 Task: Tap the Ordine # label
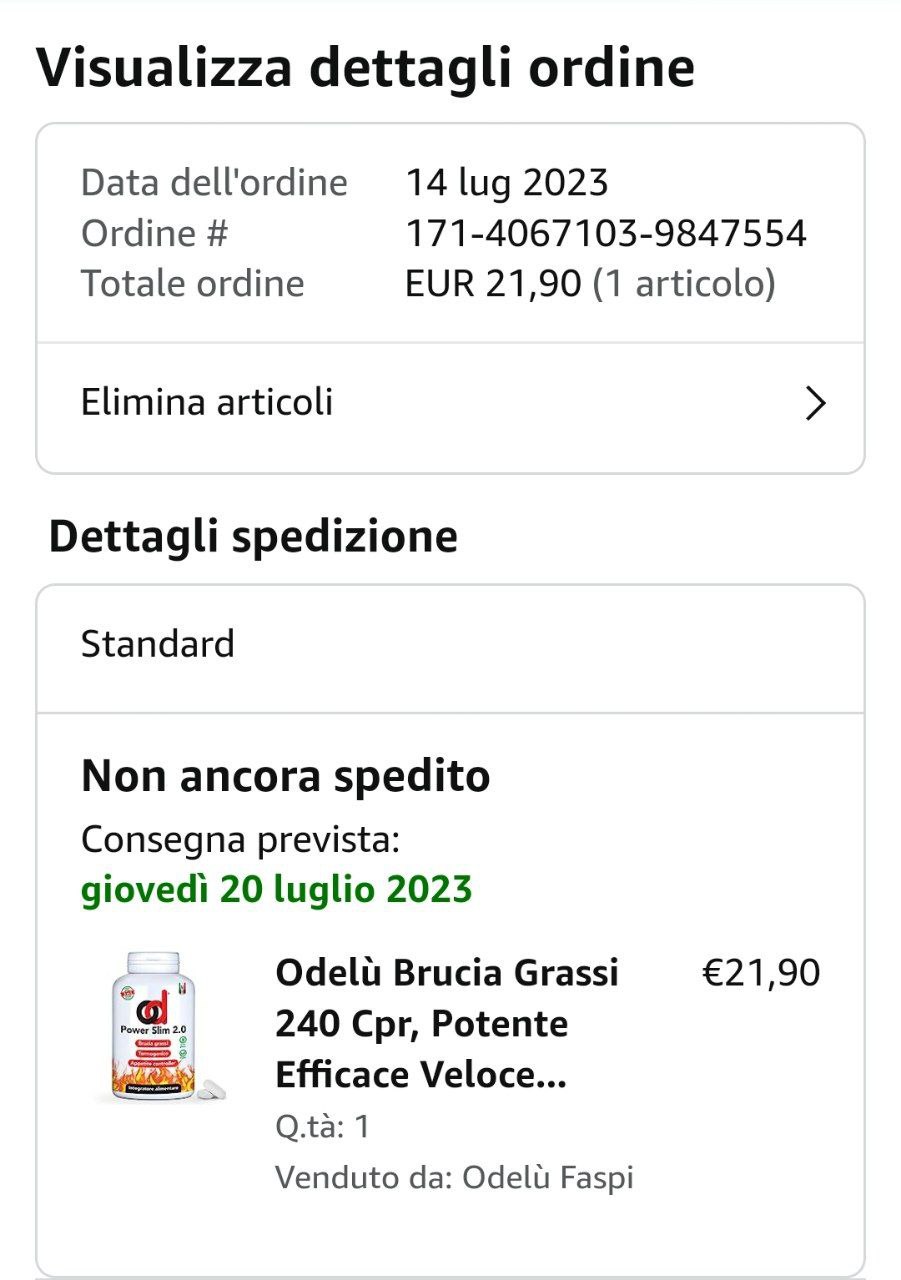[155, 234]
